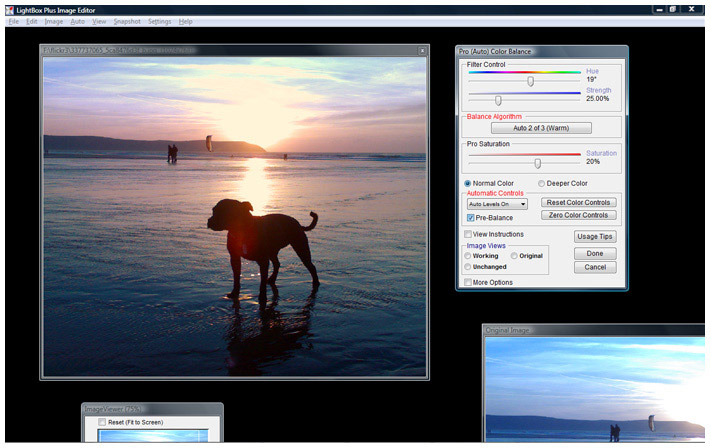The width and height of the screenshot is (710, 448).
Task: Click the Hue slider handle
Action: pos(530,81)
